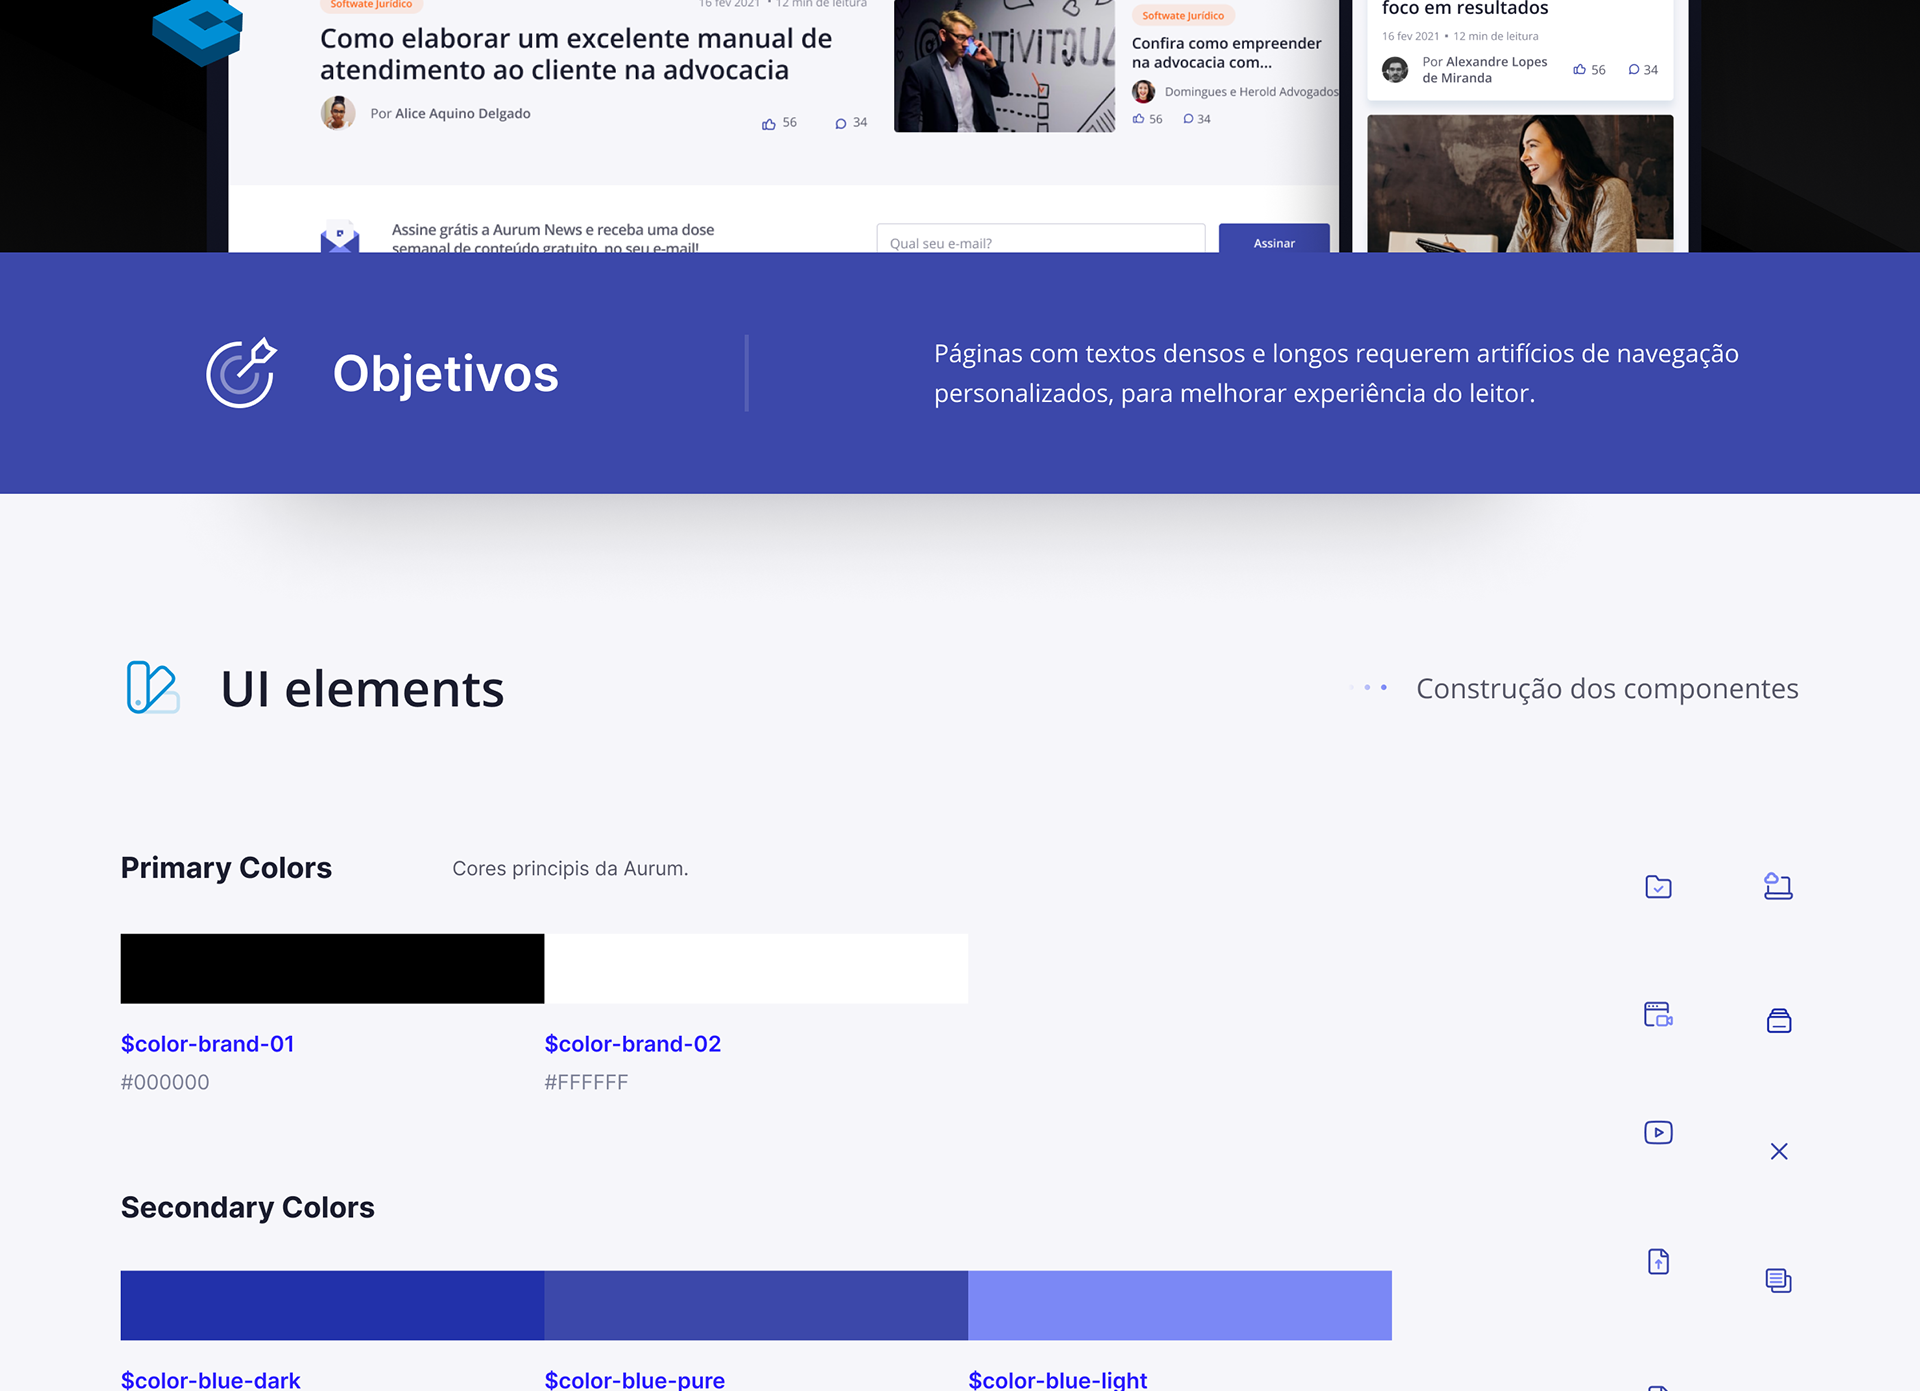Select the white color-brand-02 swatch

pos(756,969)
